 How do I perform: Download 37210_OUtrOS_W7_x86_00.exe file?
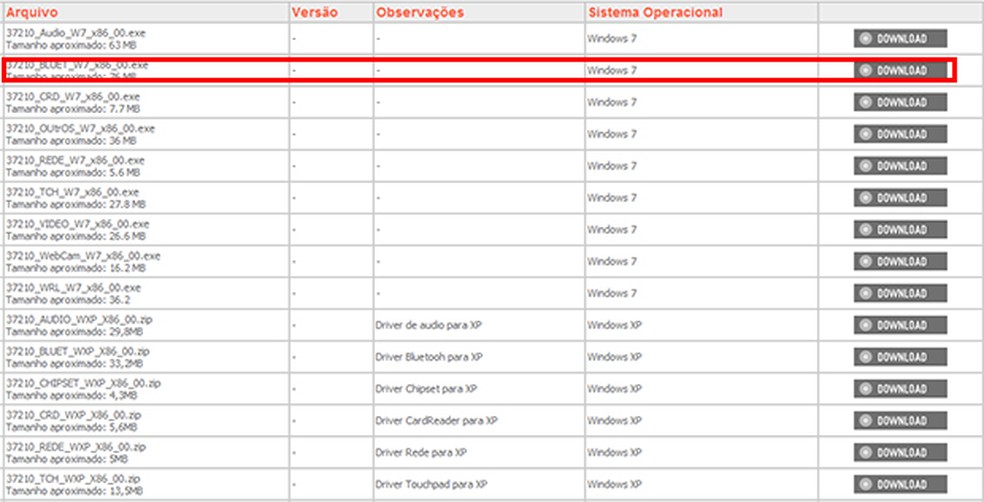[900, 134]
